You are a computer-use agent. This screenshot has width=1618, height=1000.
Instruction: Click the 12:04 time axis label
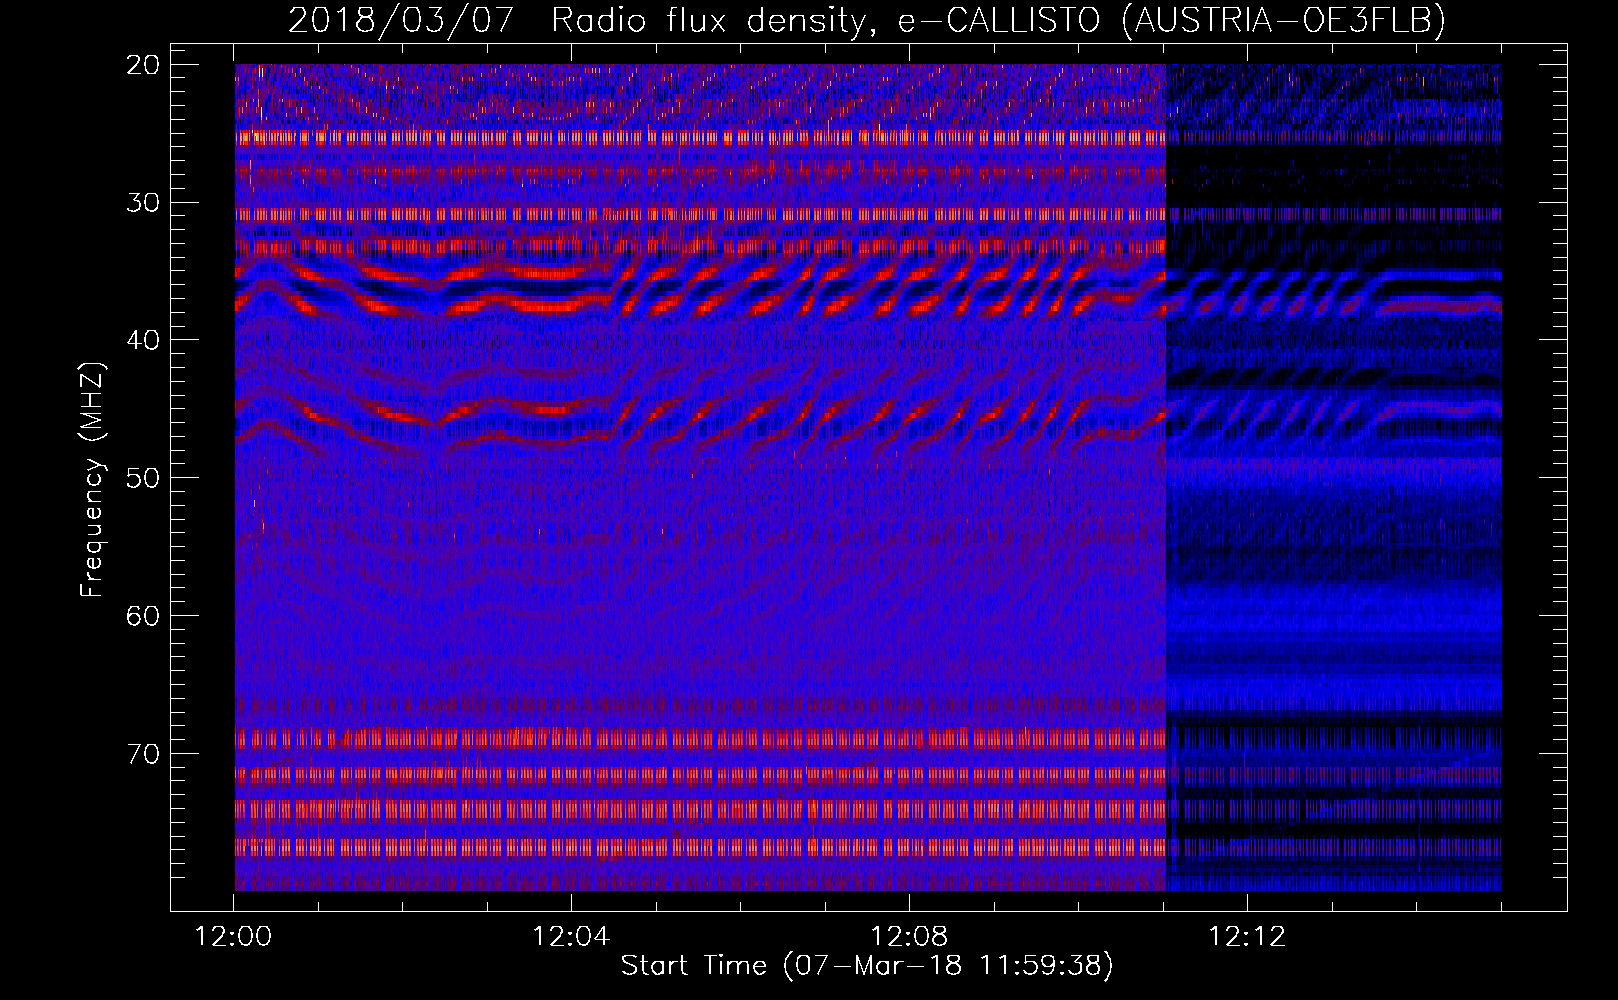[571, 937]
